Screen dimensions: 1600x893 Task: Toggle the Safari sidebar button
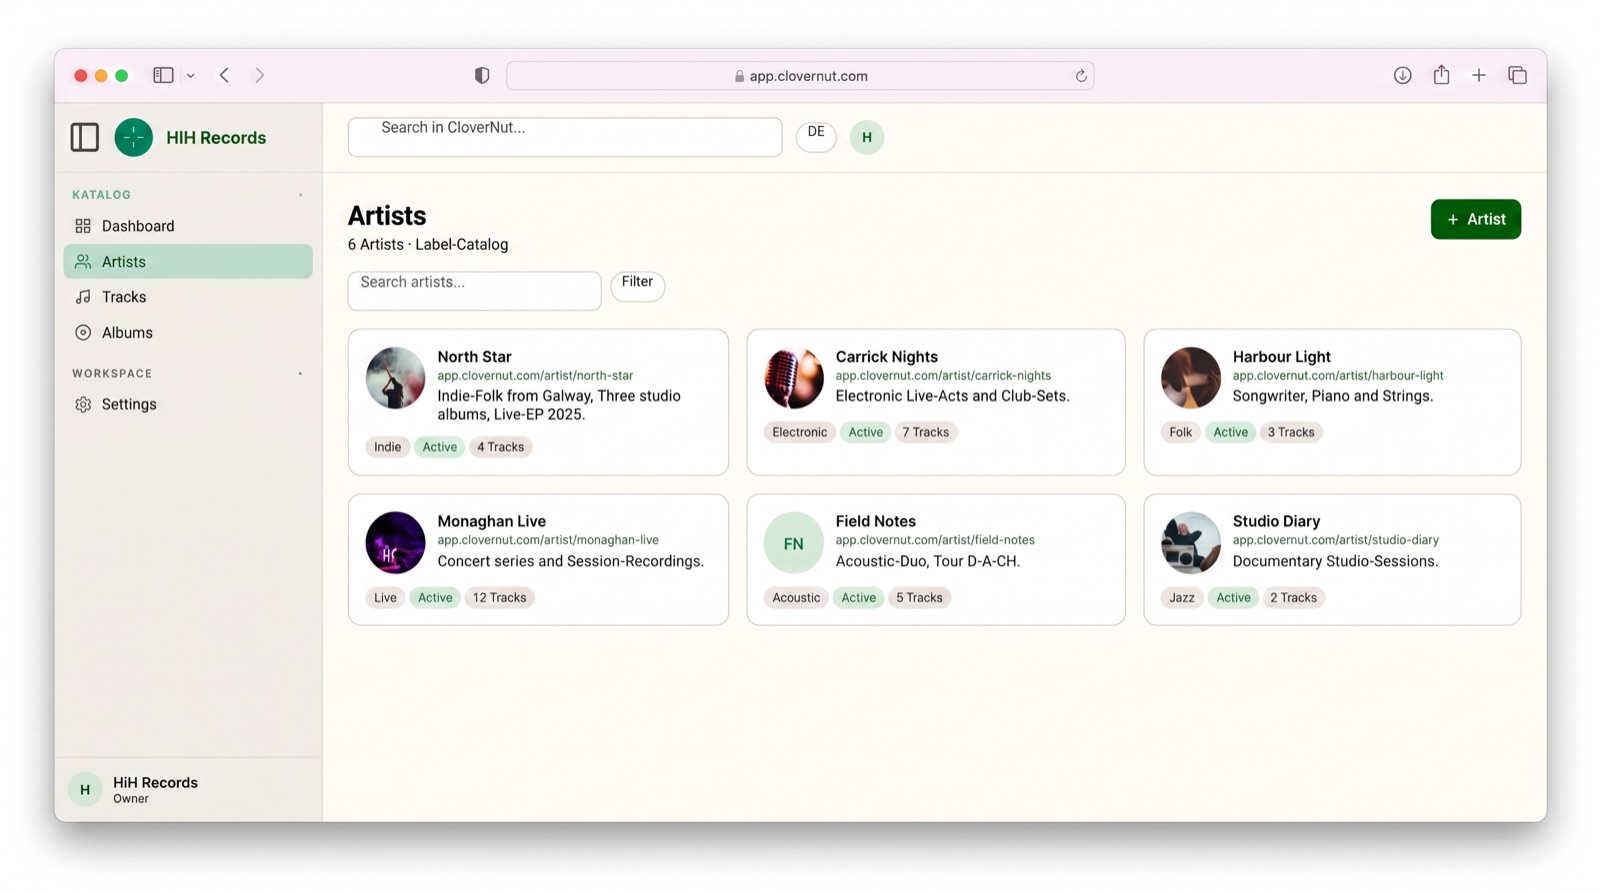163,75
